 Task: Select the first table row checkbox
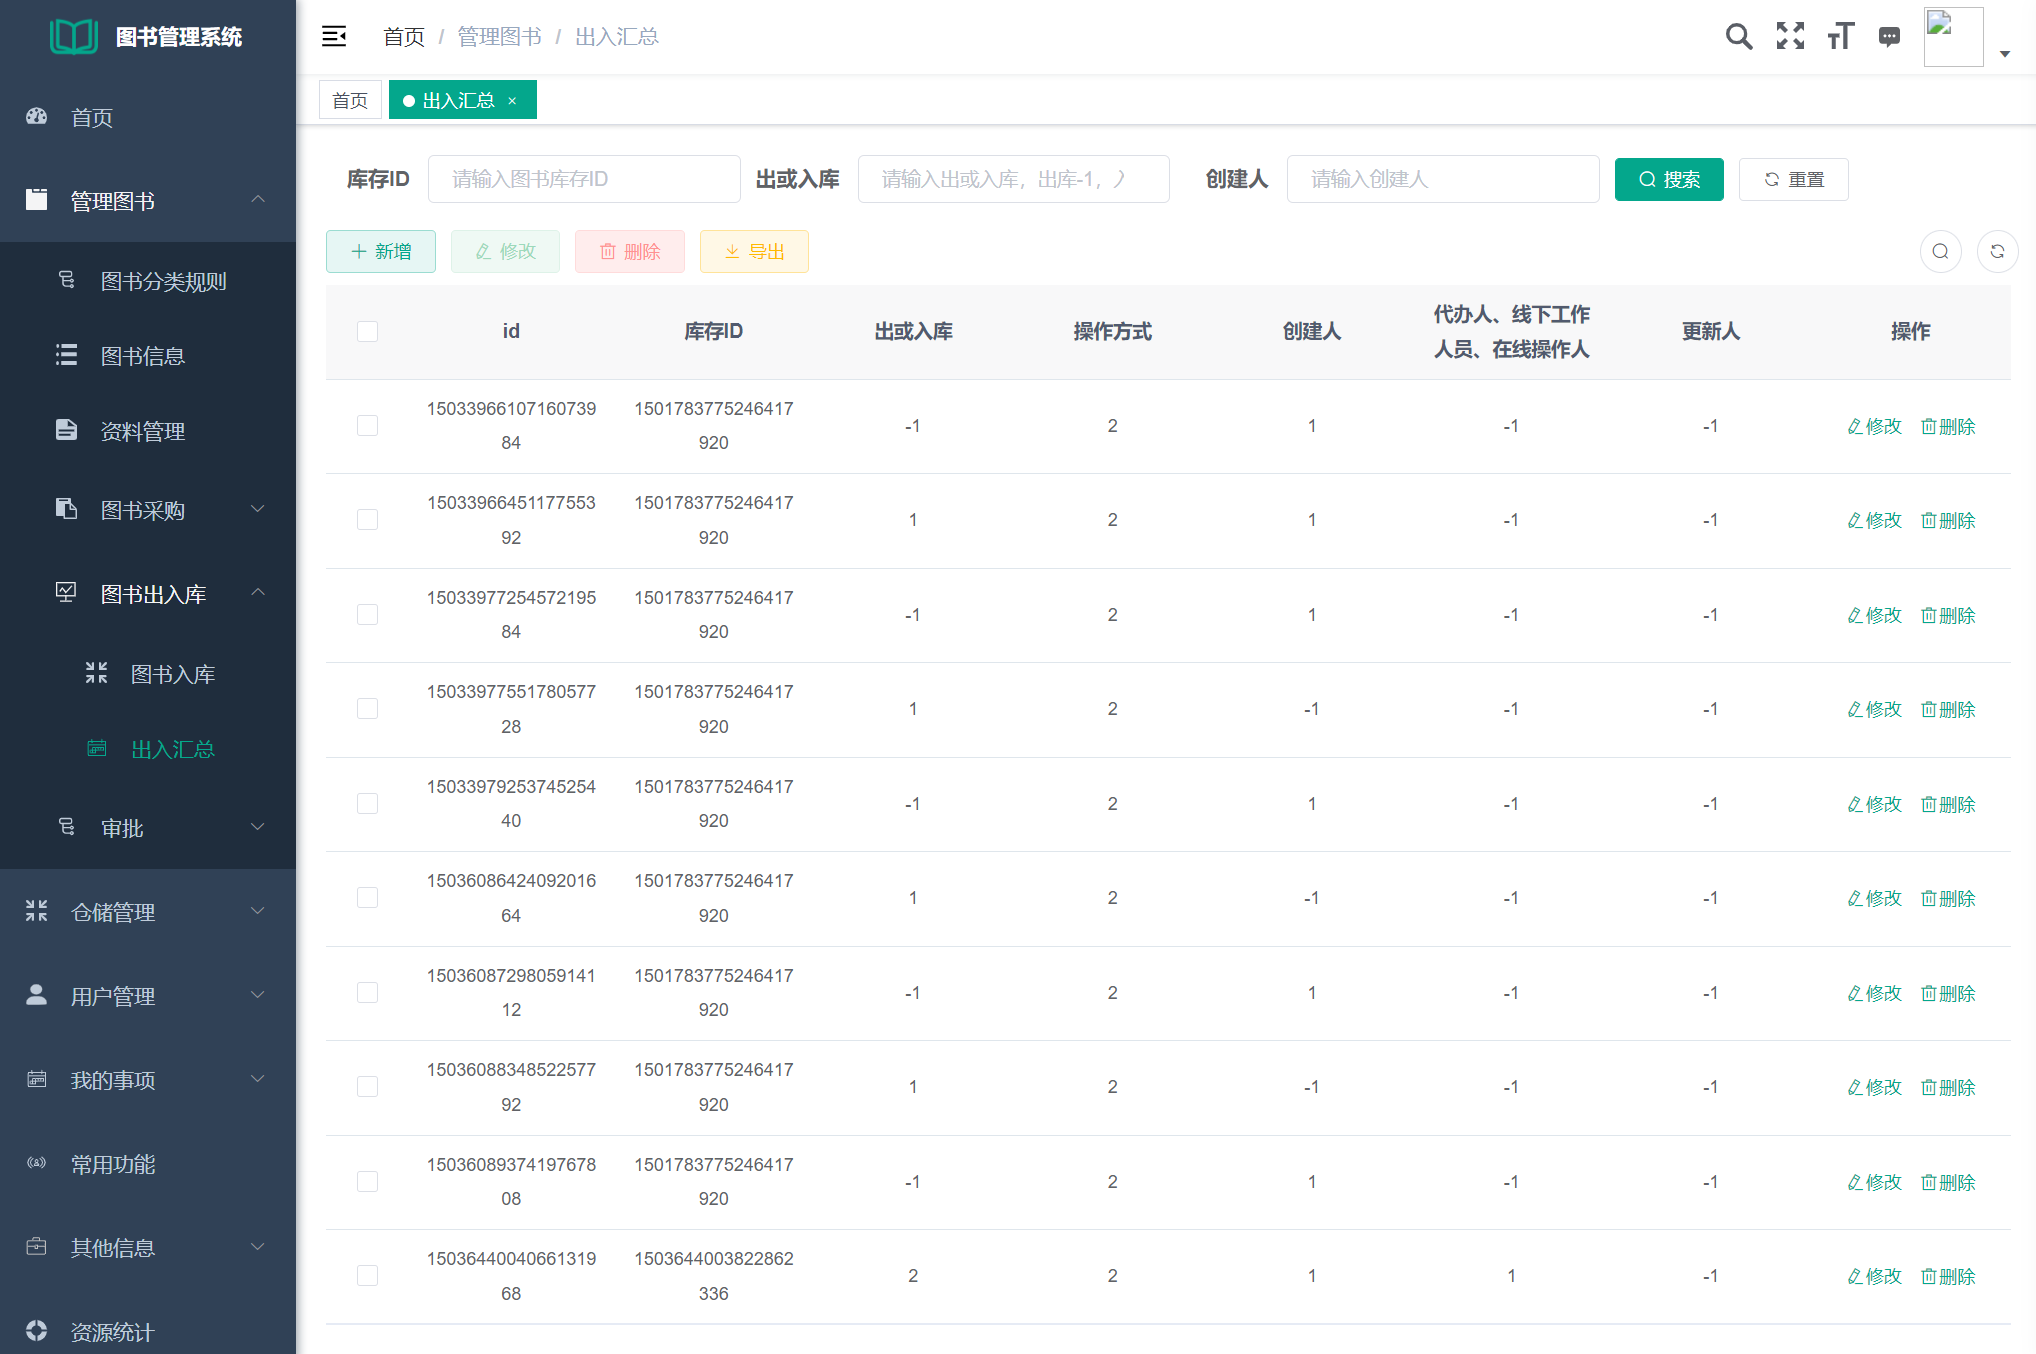pos(367,426)
